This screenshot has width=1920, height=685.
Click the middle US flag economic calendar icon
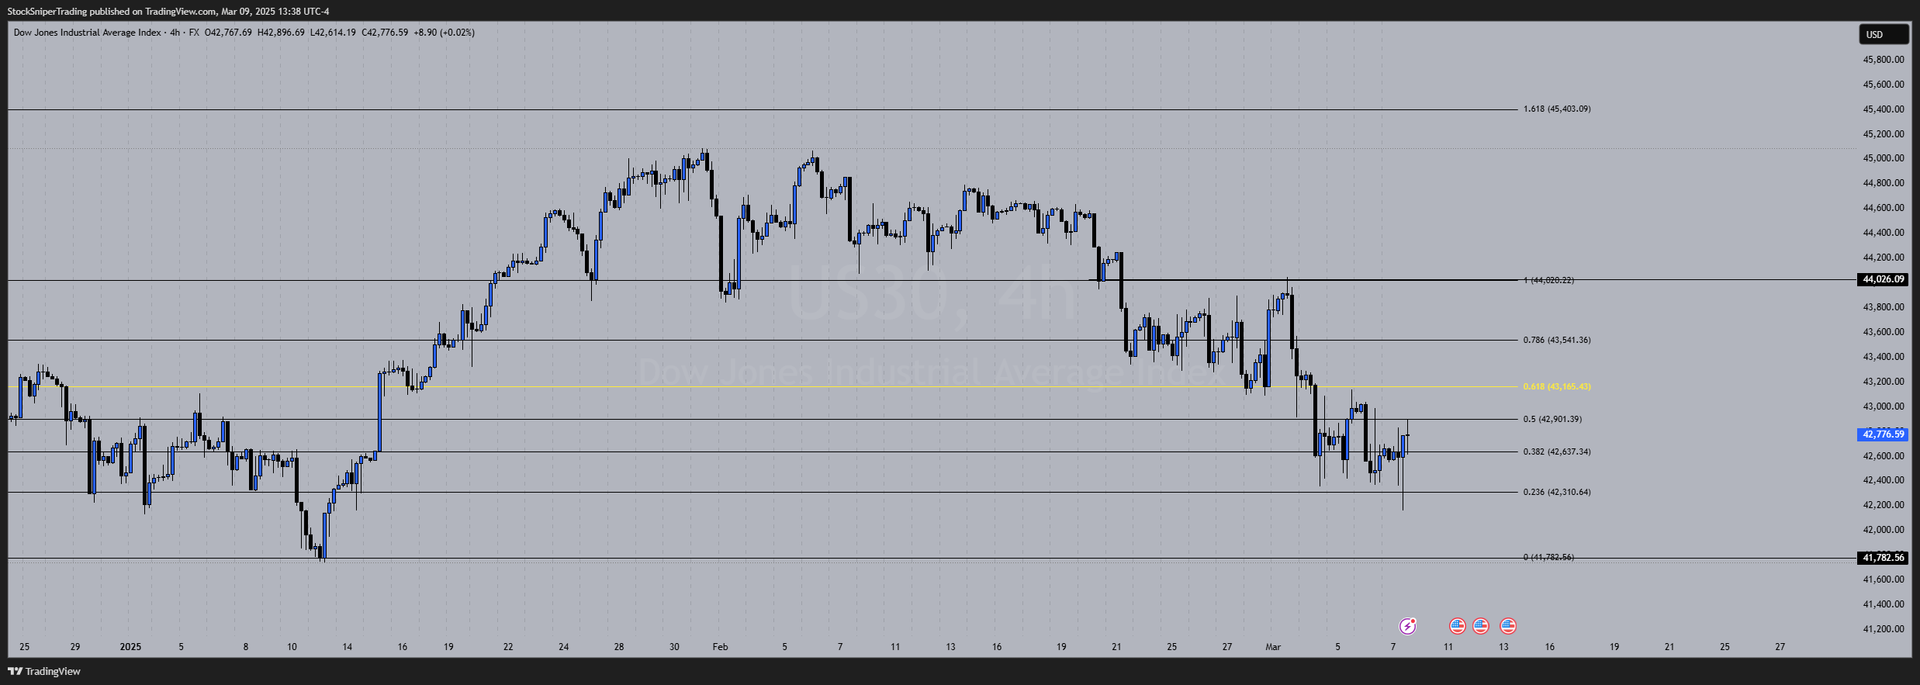click(1483, 625)
